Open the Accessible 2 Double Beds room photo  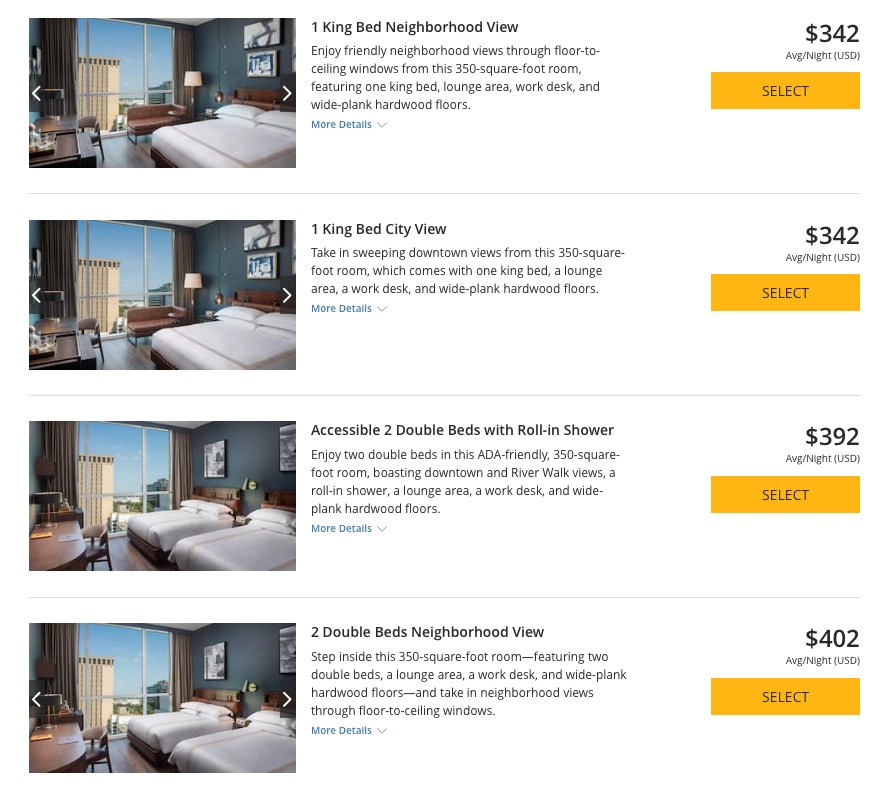point(162,496)
